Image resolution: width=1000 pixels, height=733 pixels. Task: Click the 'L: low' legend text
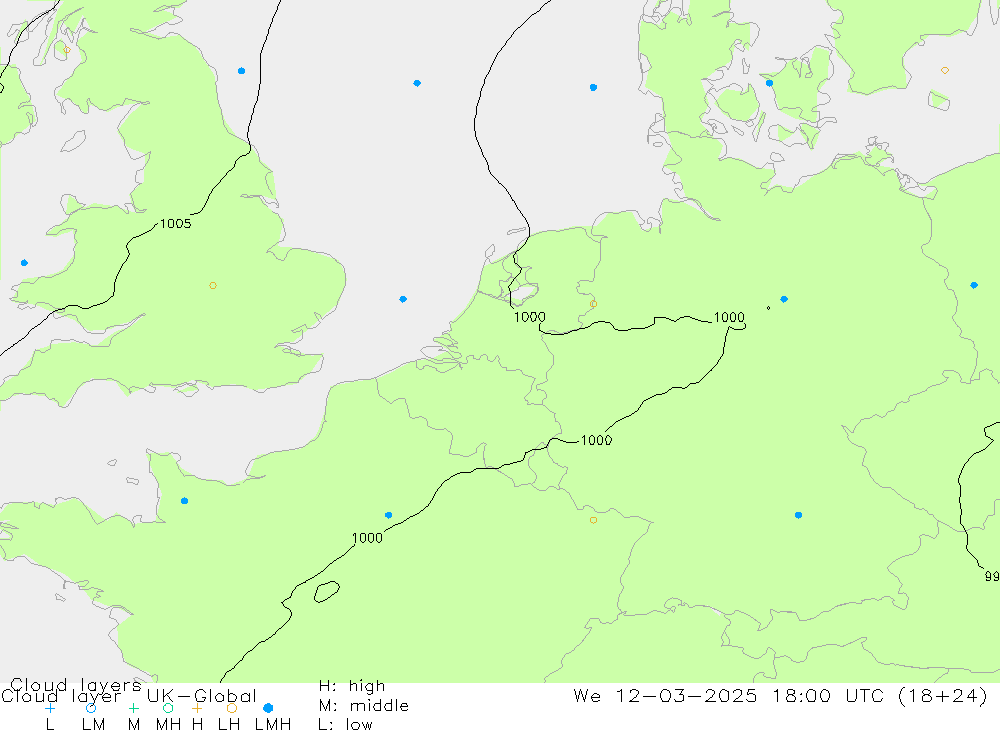(345, 725)
